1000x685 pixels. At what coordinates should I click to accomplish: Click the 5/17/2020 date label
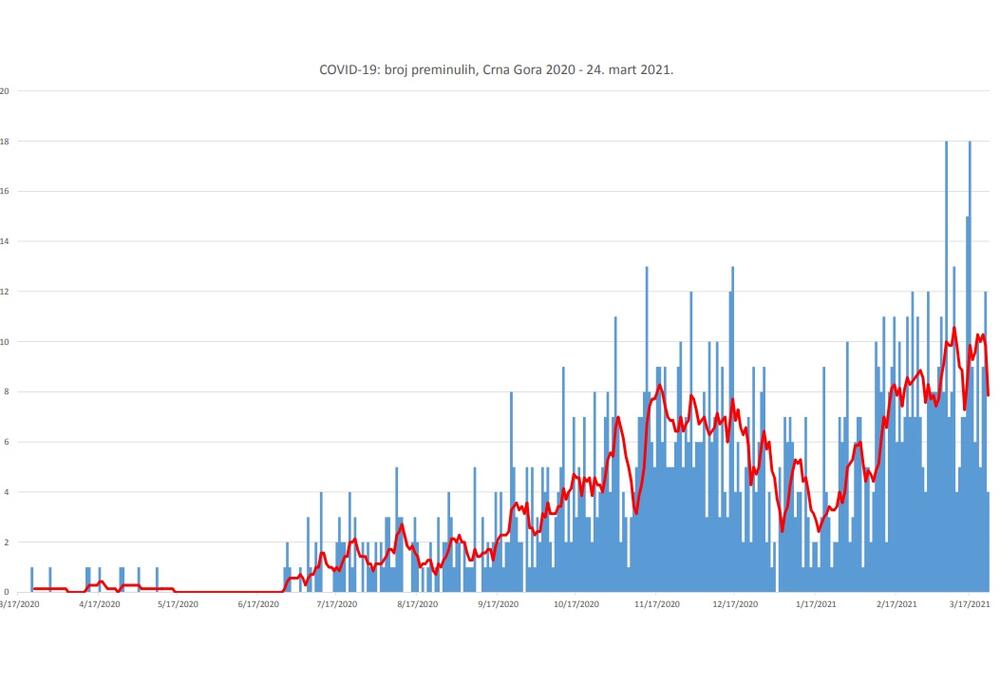pyautogui.click(x=178, y=604)
